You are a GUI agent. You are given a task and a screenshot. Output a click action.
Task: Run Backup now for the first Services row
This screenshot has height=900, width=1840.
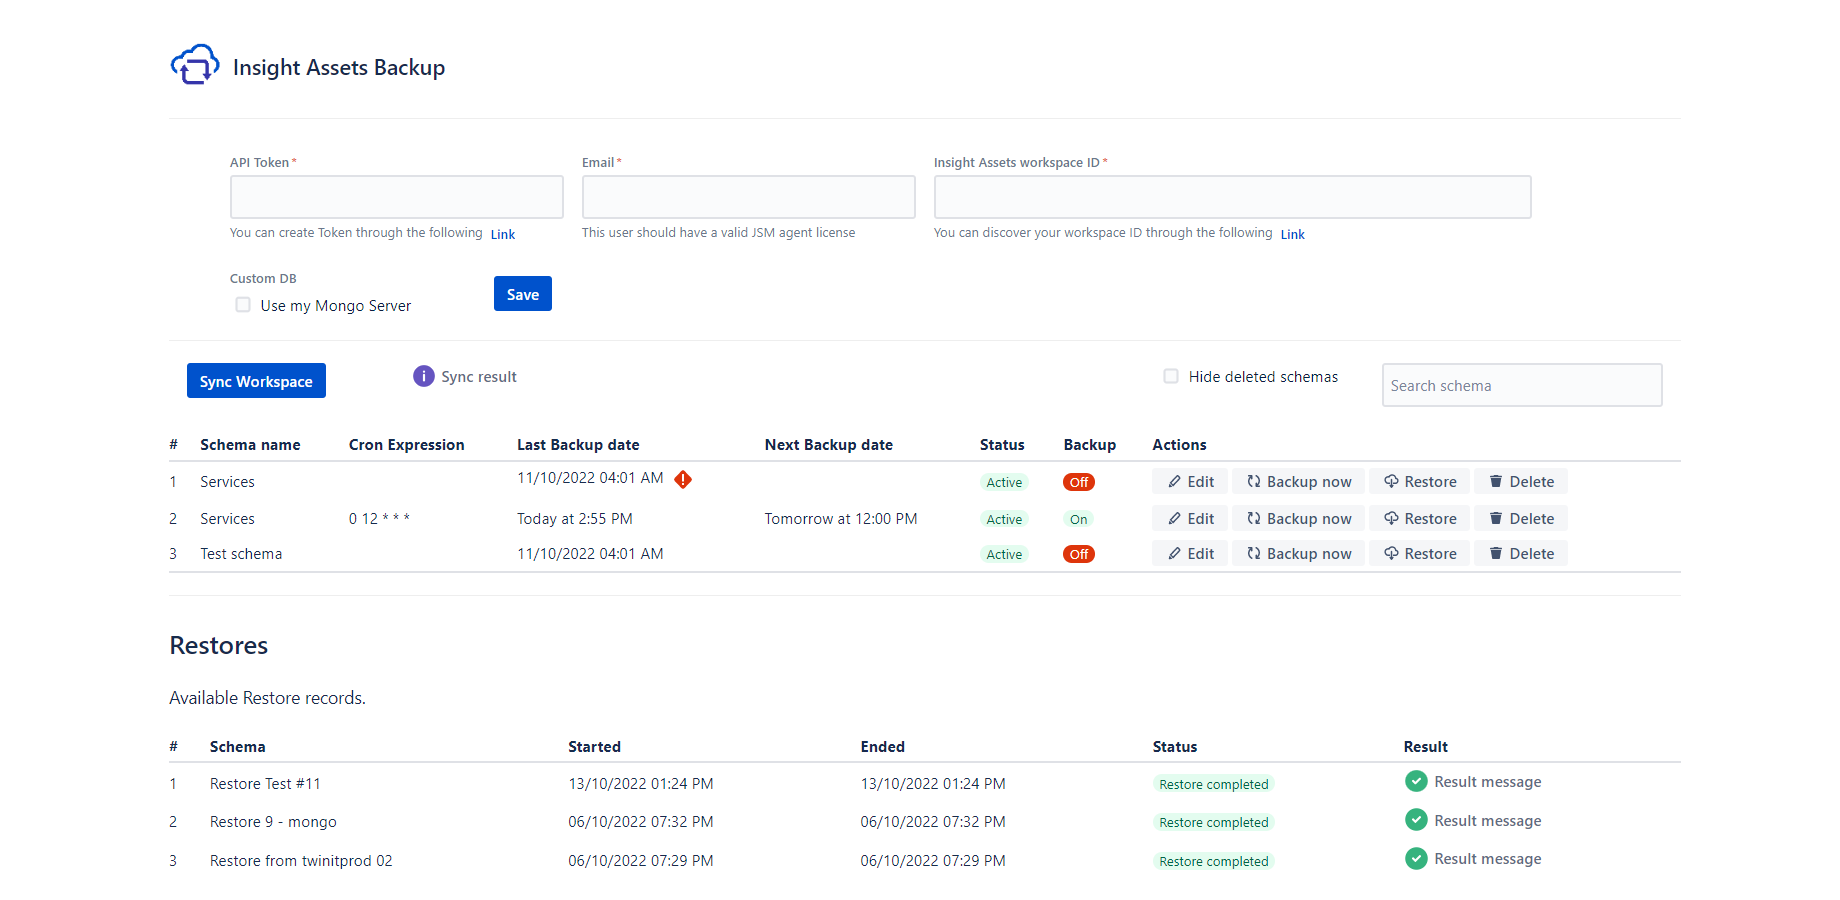(x=1299, y=482)
